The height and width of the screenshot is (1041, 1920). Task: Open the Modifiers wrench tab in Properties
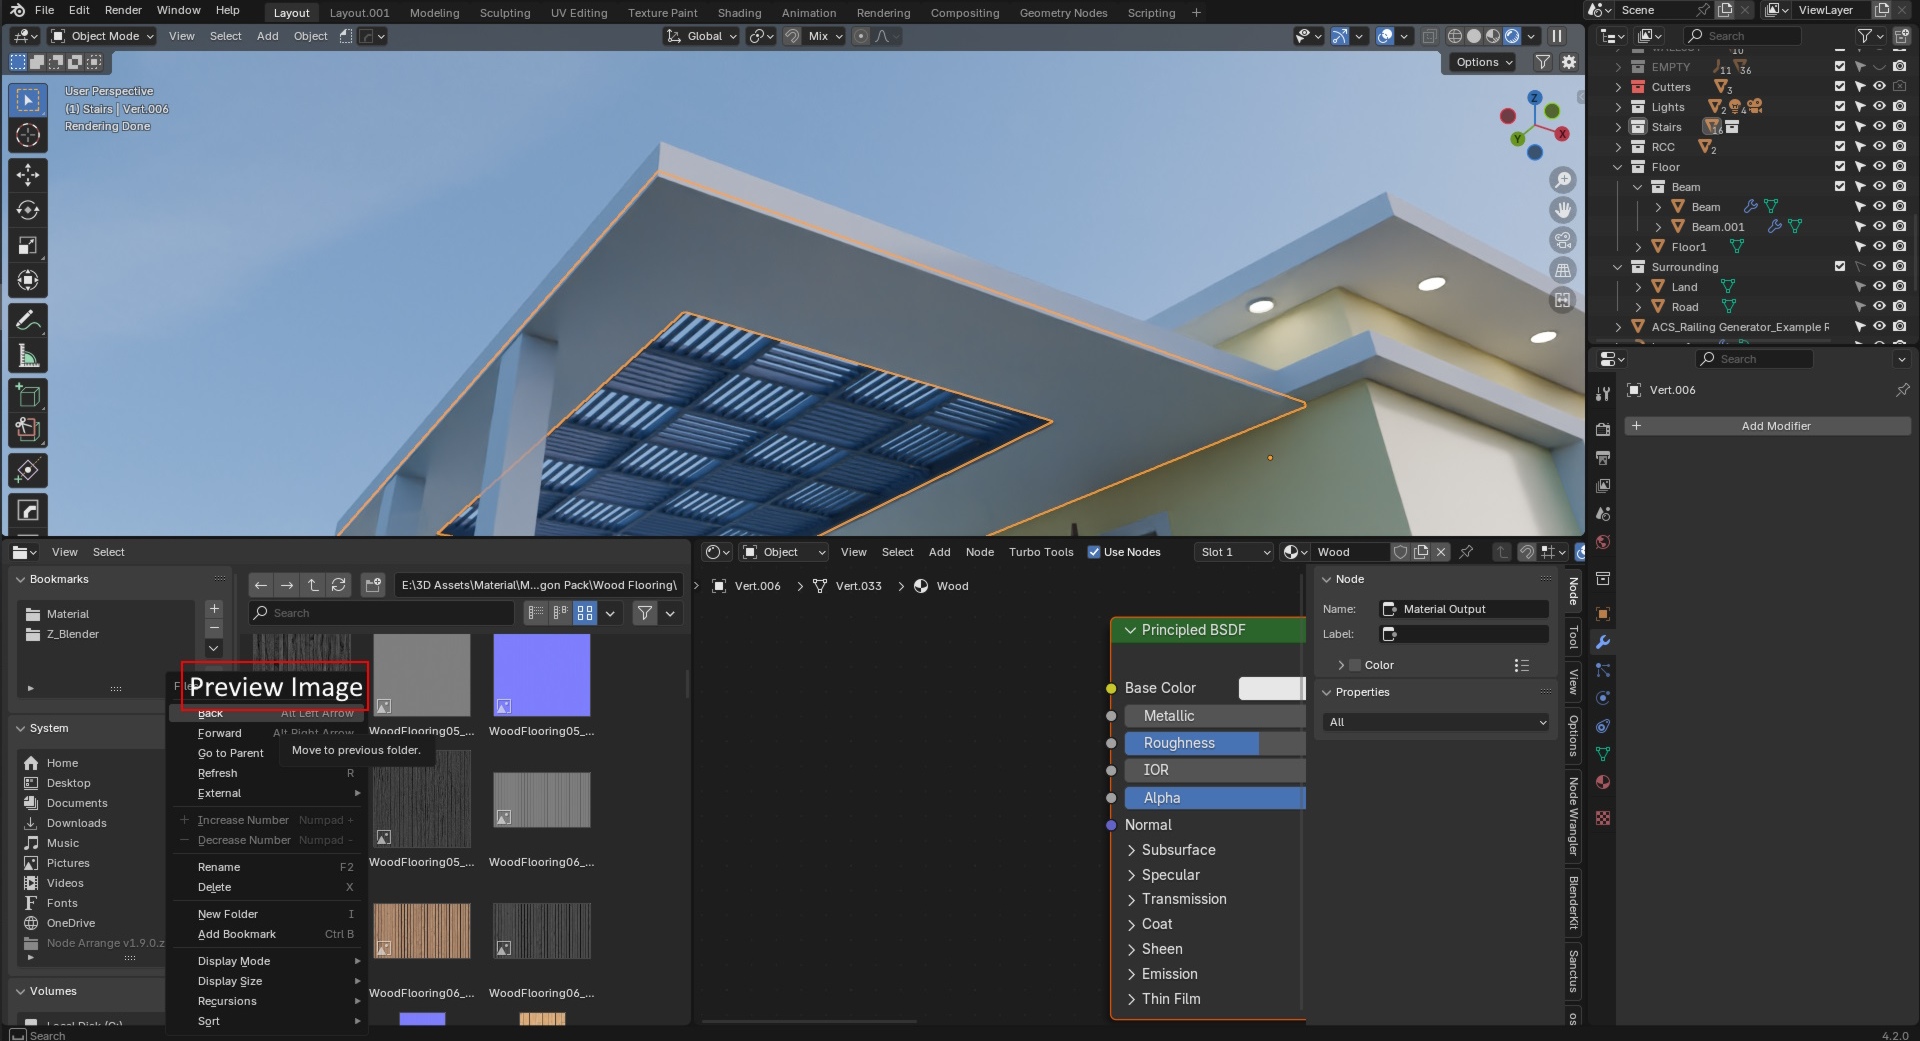[x=1603, y=642]
